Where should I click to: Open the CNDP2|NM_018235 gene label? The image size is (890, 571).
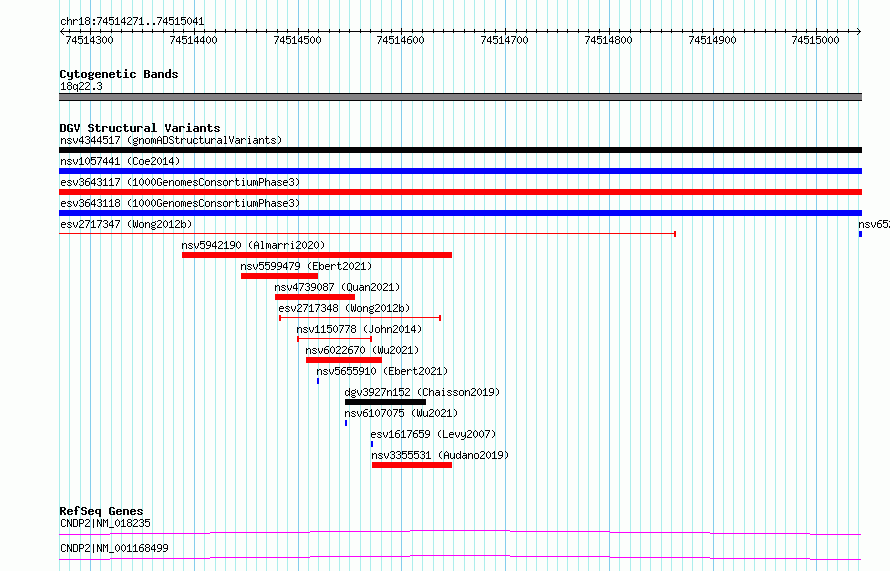pyautogui.click(x=105, y=523)
